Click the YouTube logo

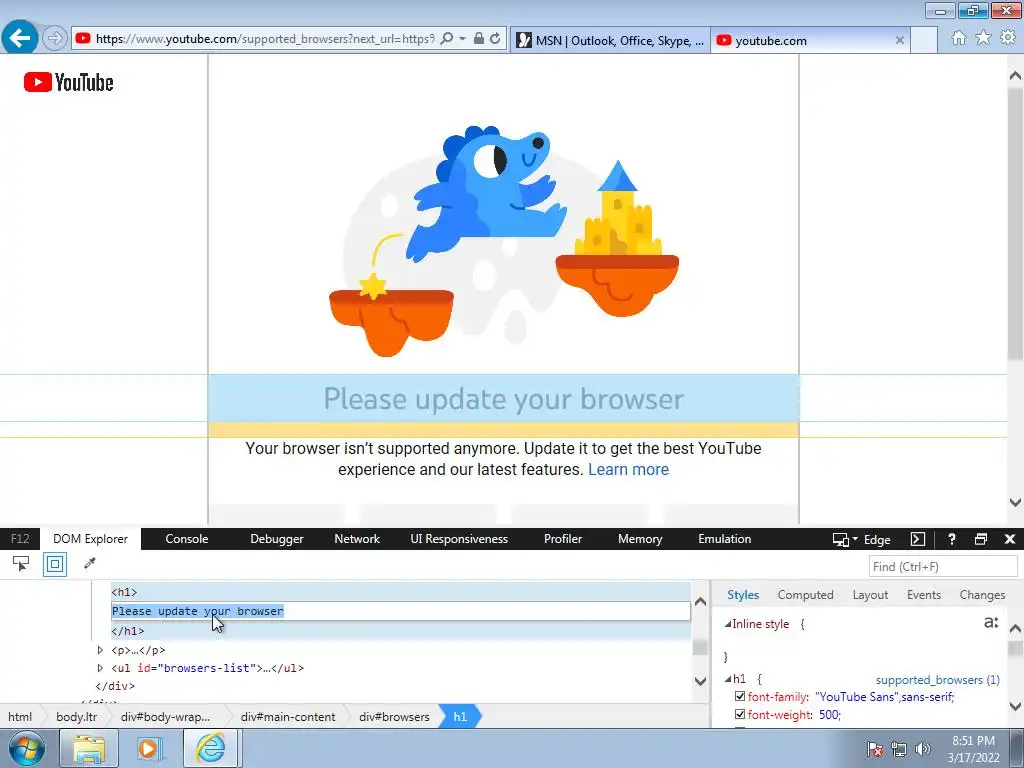coord(69,82)
